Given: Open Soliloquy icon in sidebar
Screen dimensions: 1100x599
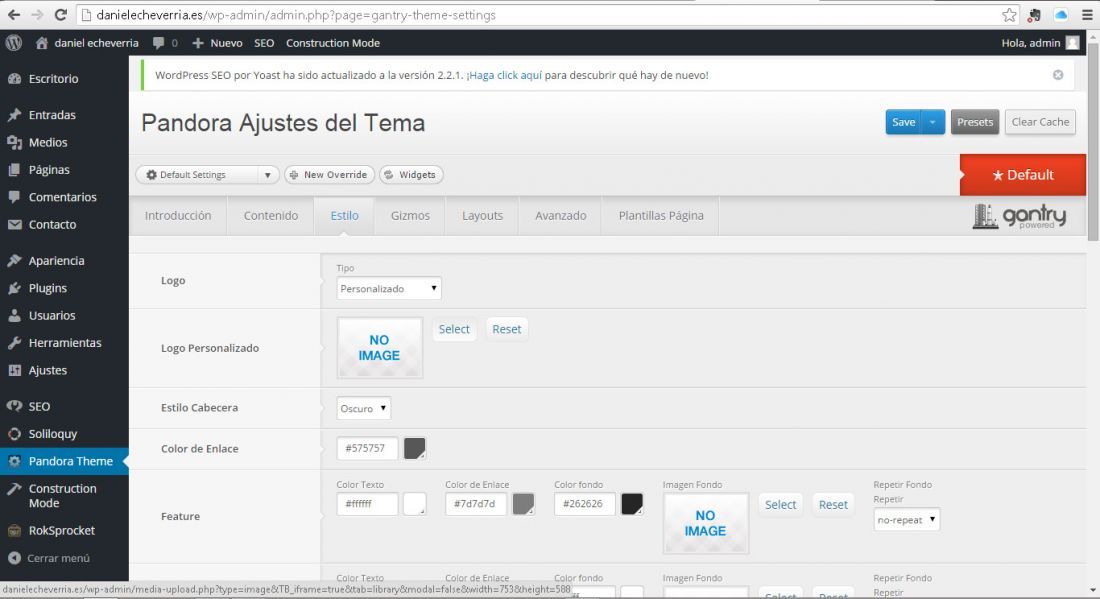Looking at the screenshot, I should click(x=14, y=434).
